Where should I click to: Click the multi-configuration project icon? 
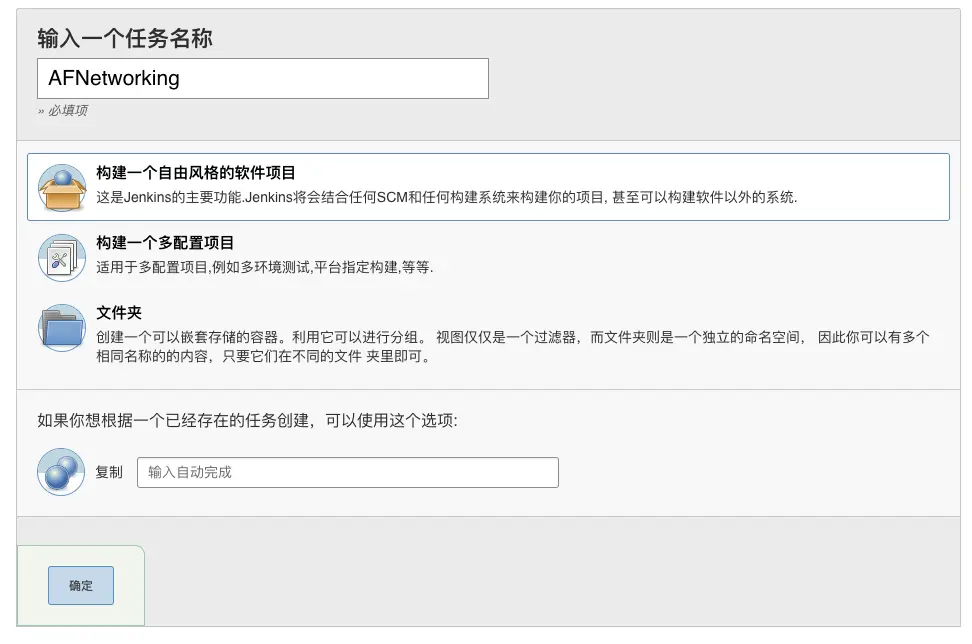[x=61, y=257]
